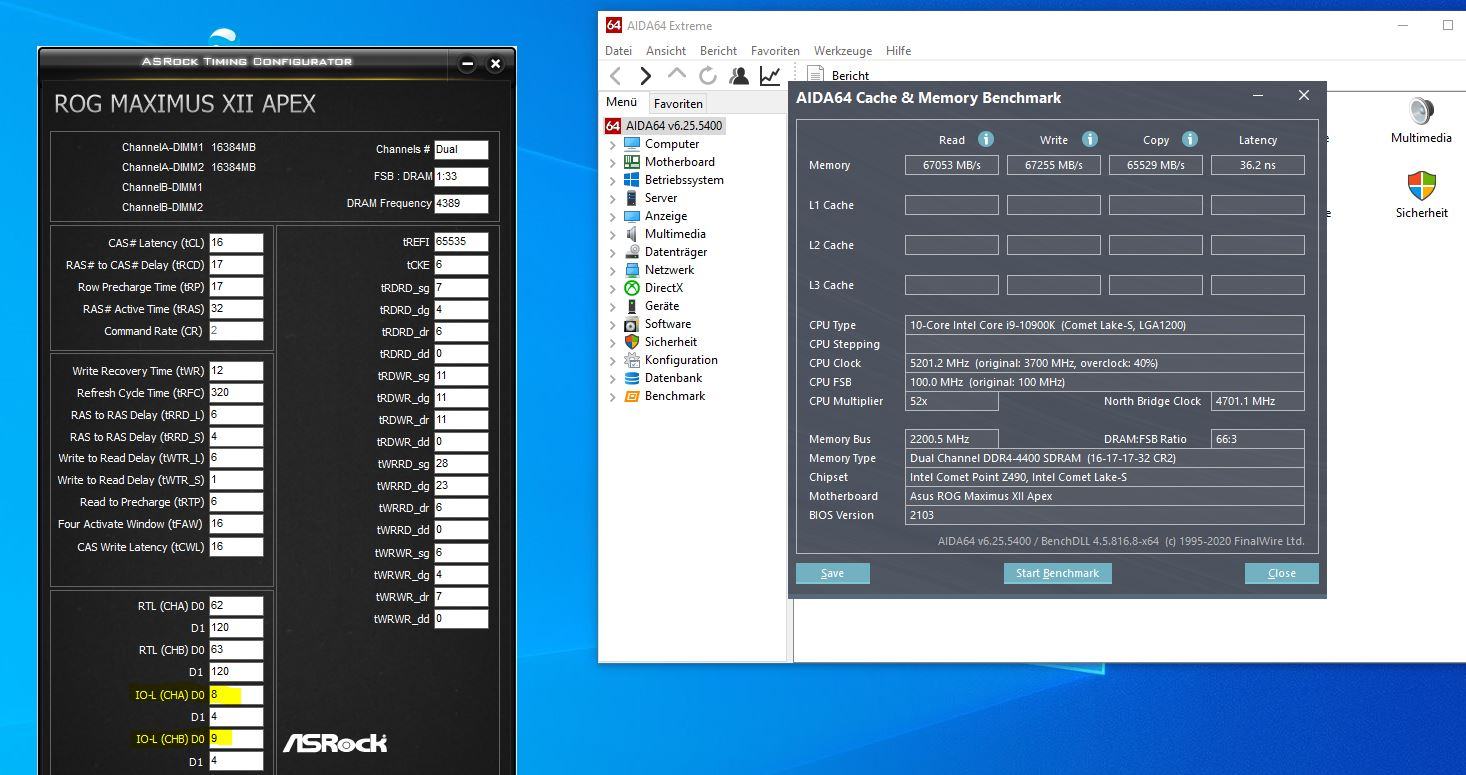
Task: Open the user profile icon in toolbar
Action: (x=739, y=75)
